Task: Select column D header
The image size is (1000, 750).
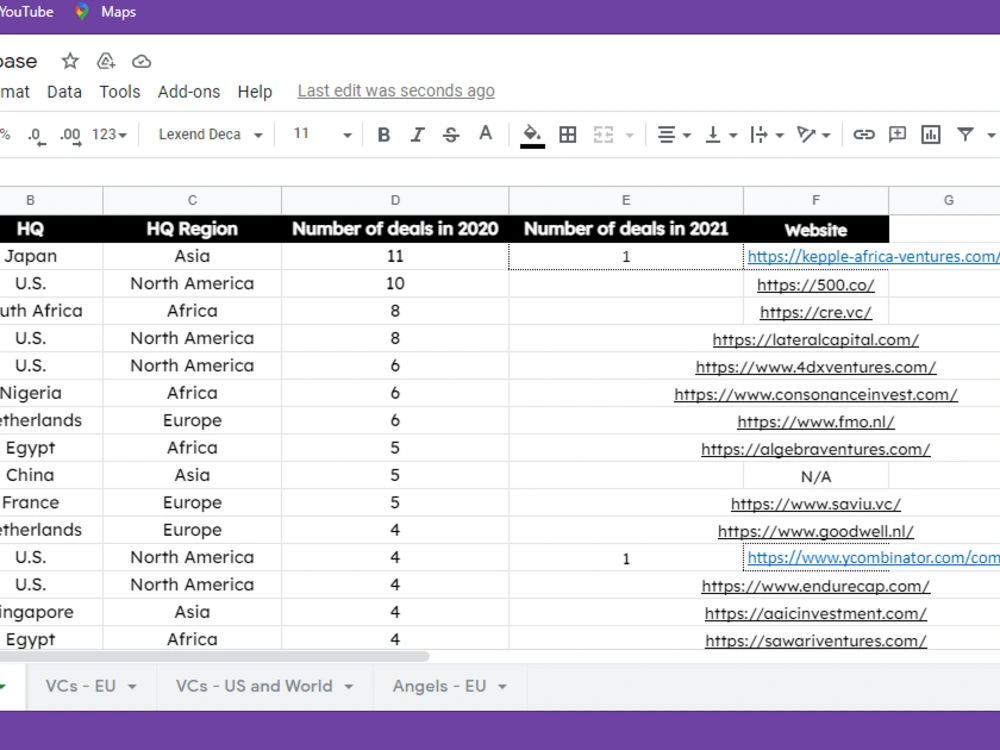Action: tap(395, 200)
